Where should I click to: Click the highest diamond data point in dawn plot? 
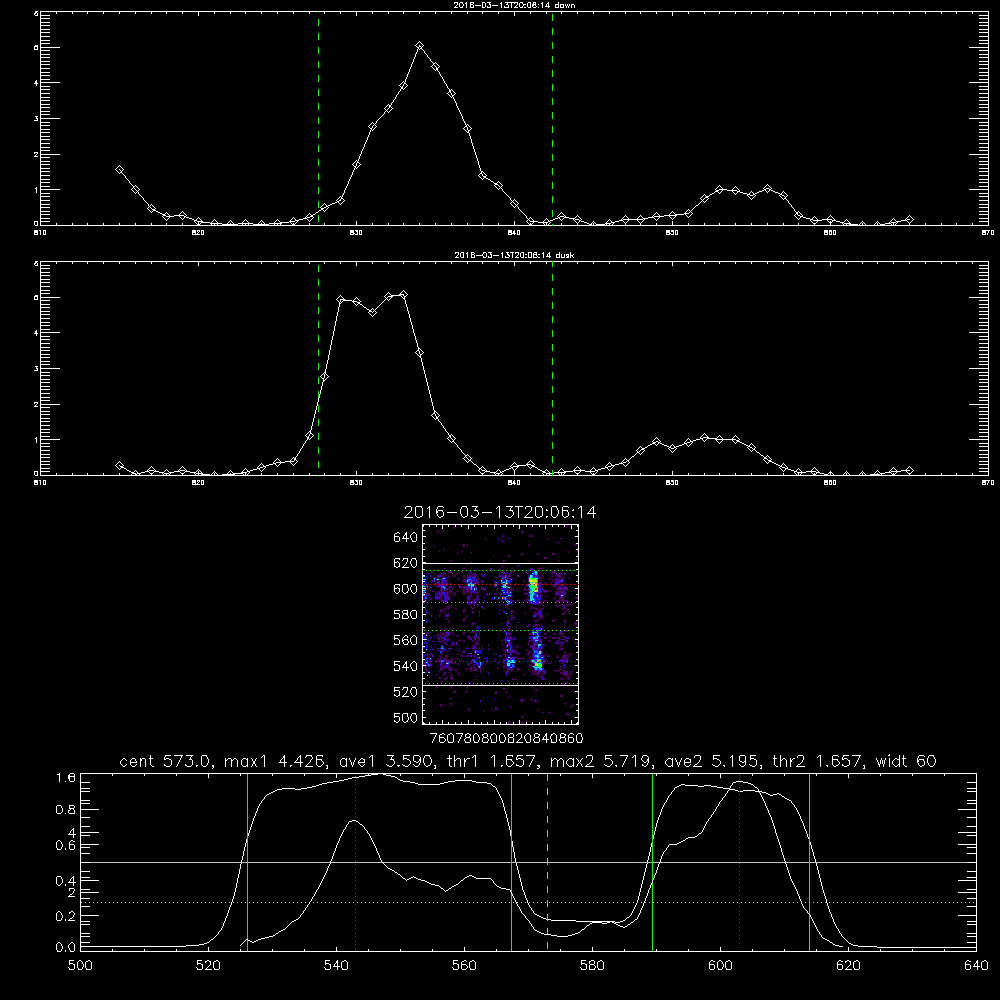[419, 46]
